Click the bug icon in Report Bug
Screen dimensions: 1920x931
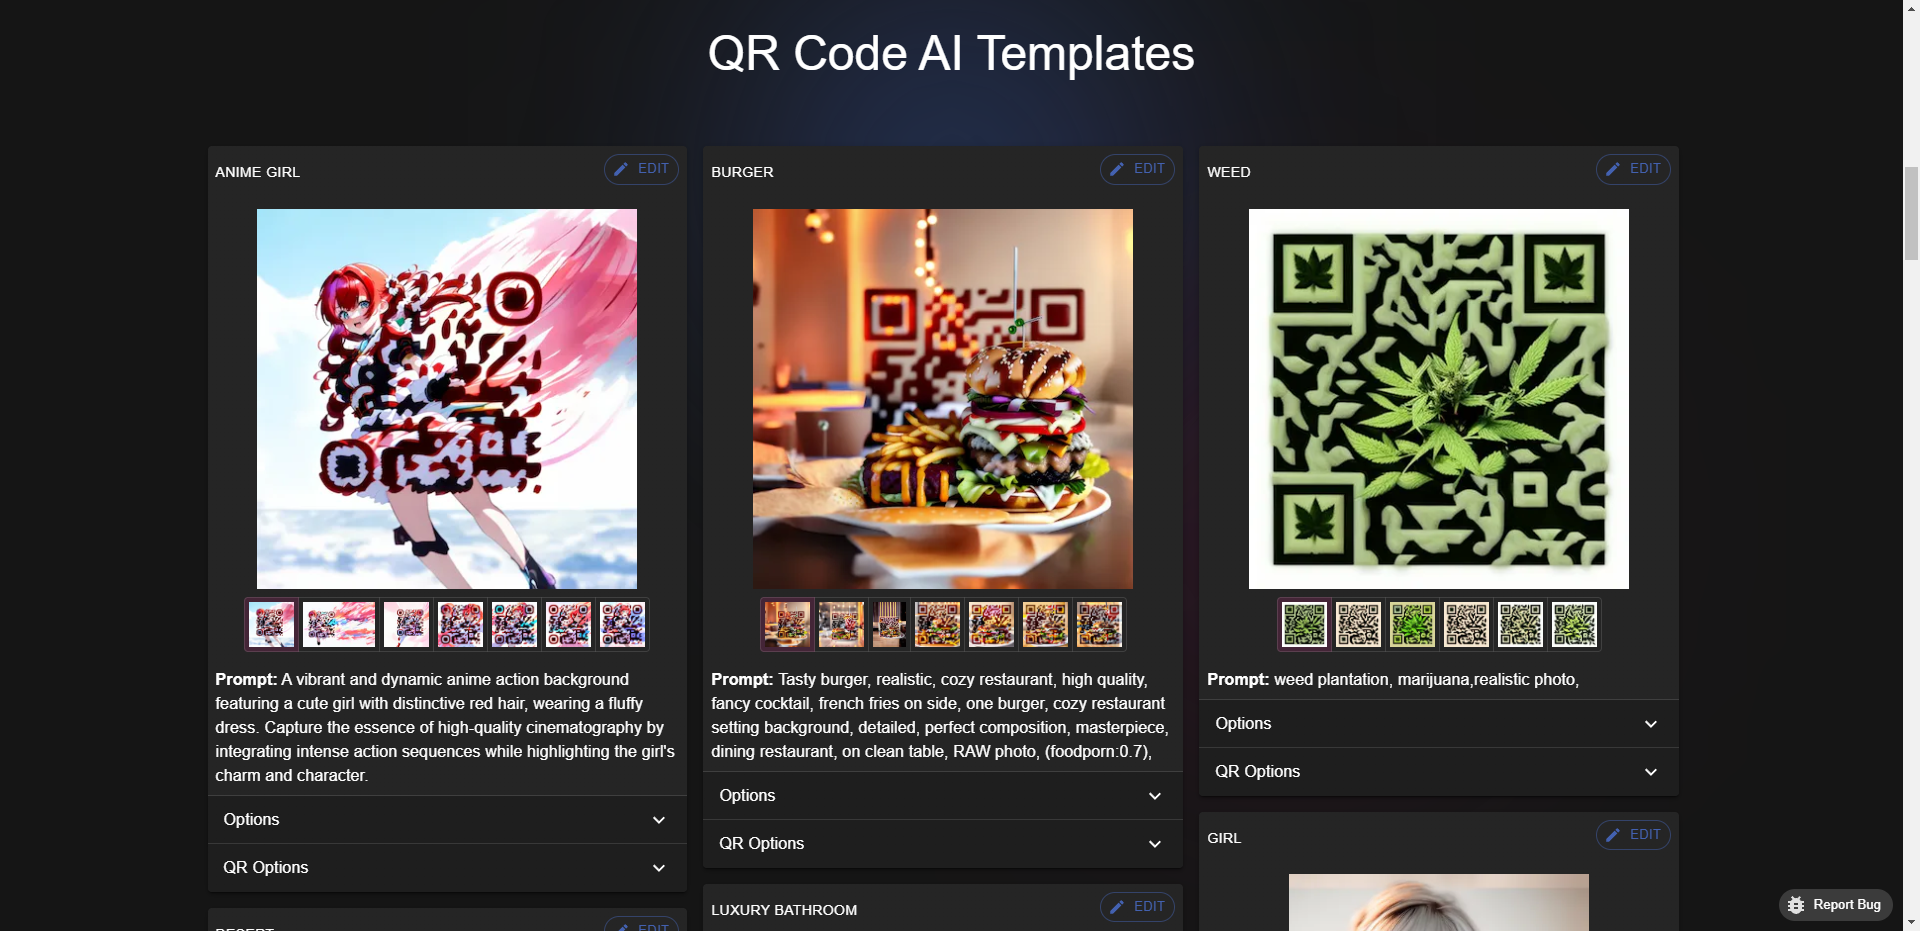click(x=1796, y=905)
